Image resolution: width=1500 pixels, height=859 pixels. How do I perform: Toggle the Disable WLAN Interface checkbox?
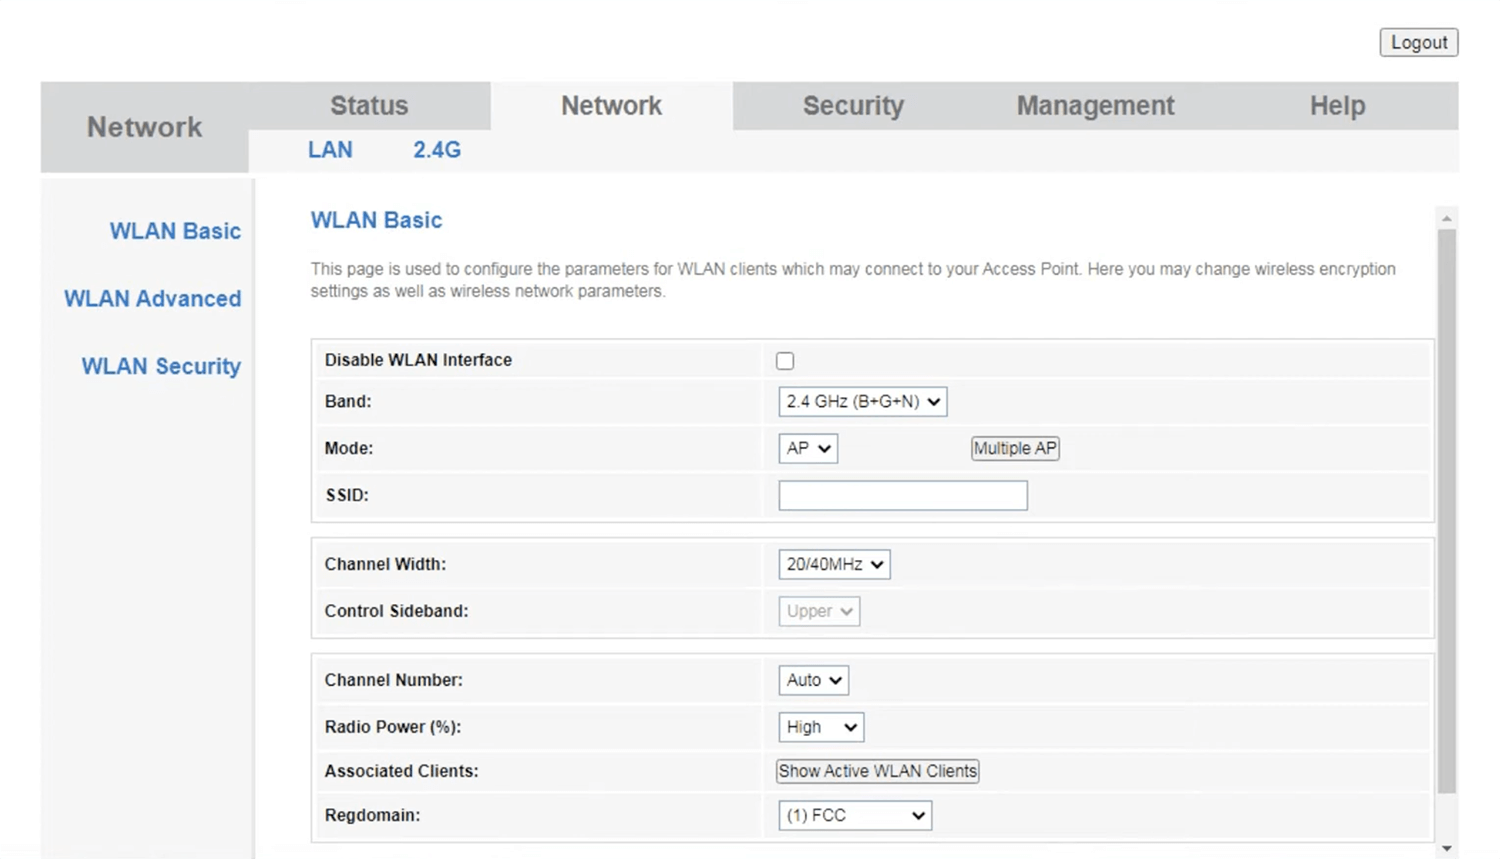[x=785, y=361]
